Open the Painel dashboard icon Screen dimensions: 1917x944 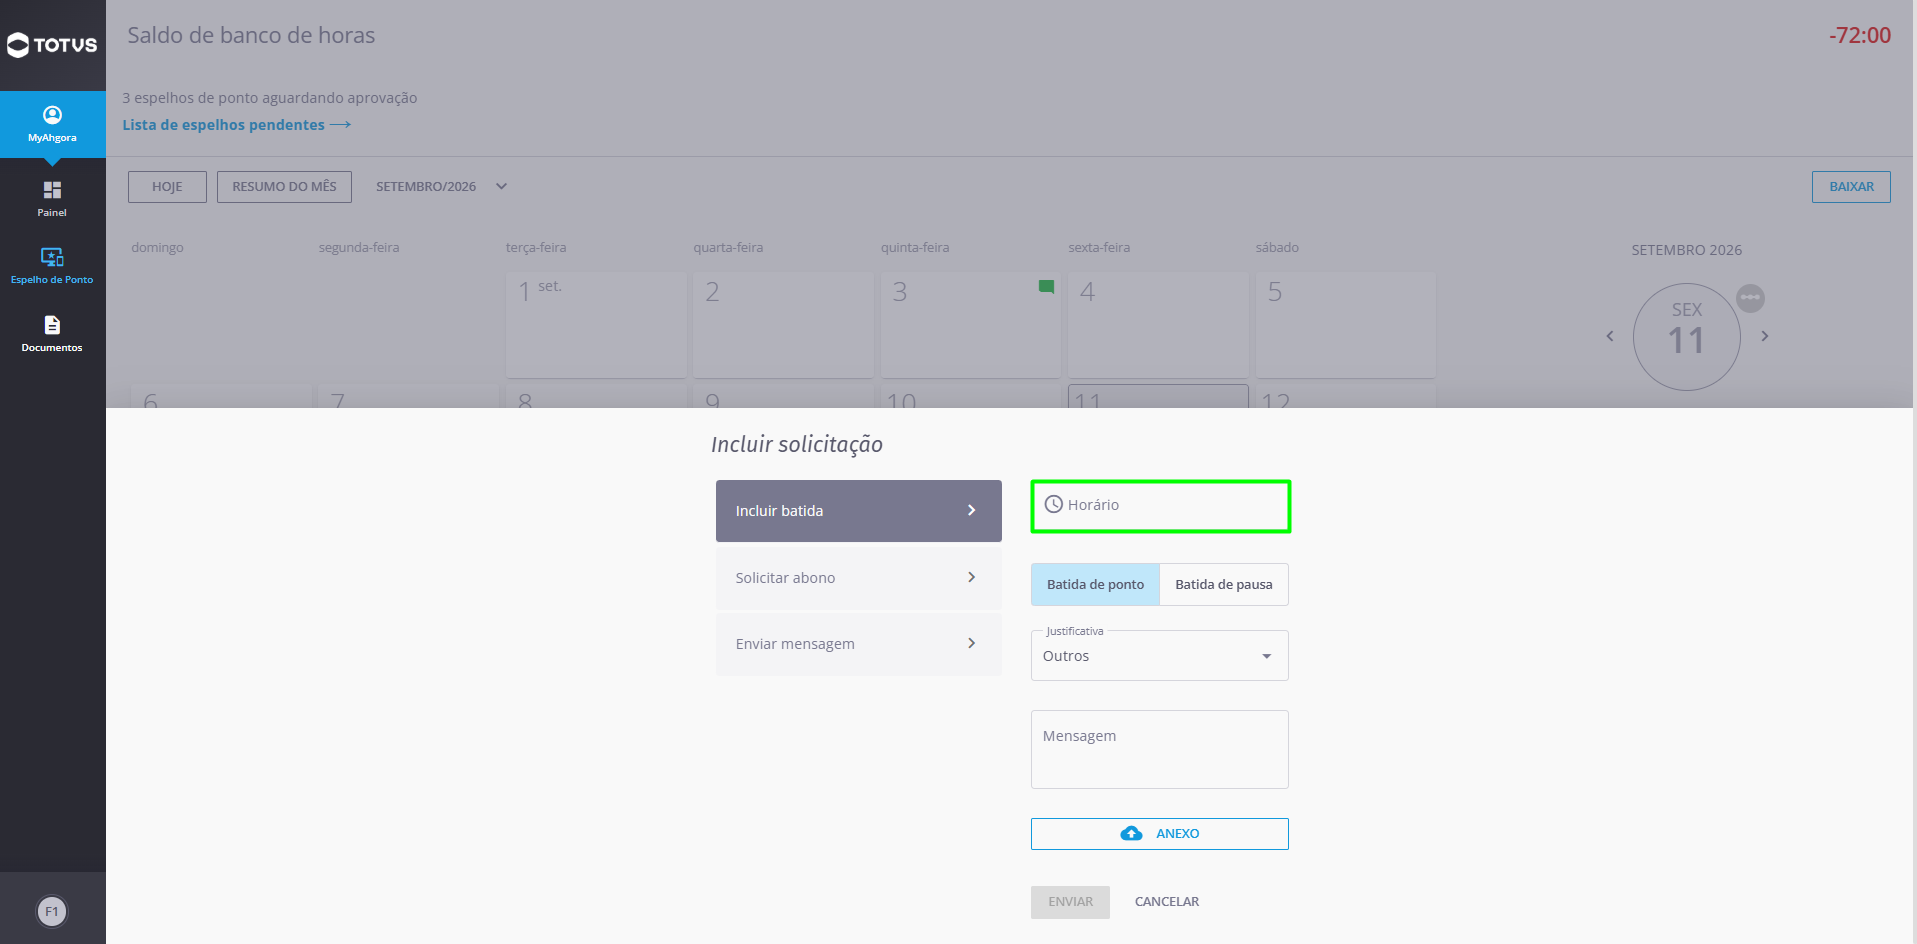coord(52,198)
